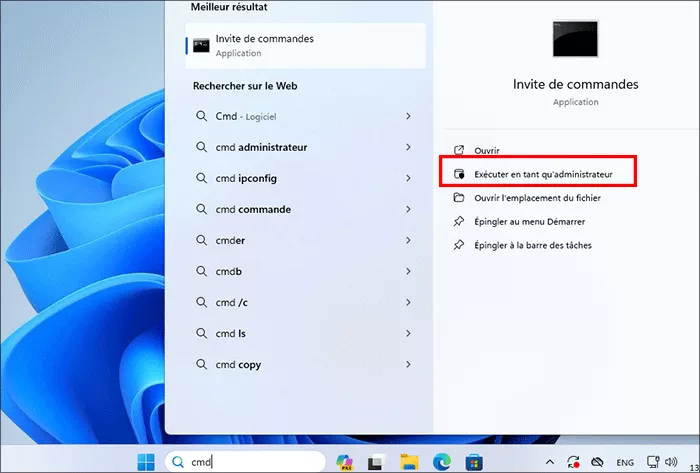Open File Explorer from the taskbar
Screen dimensions: 700x473
pos(409,462)
